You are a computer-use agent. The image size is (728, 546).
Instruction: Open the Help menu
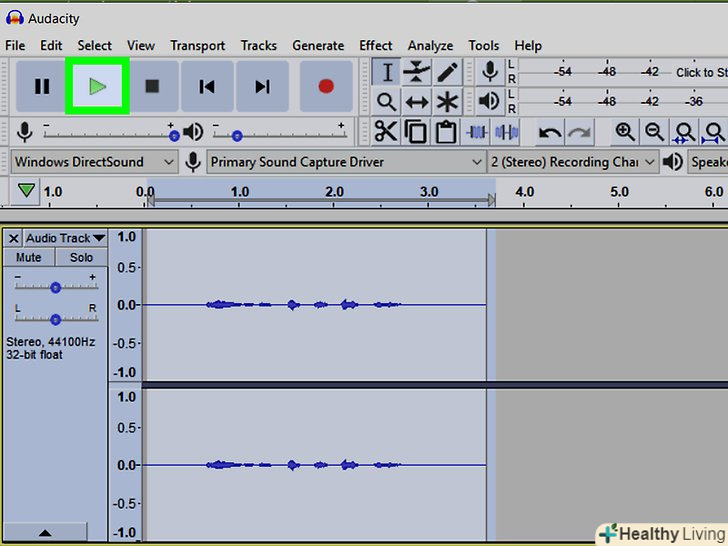pyautogui.click(x=528, y=46)
